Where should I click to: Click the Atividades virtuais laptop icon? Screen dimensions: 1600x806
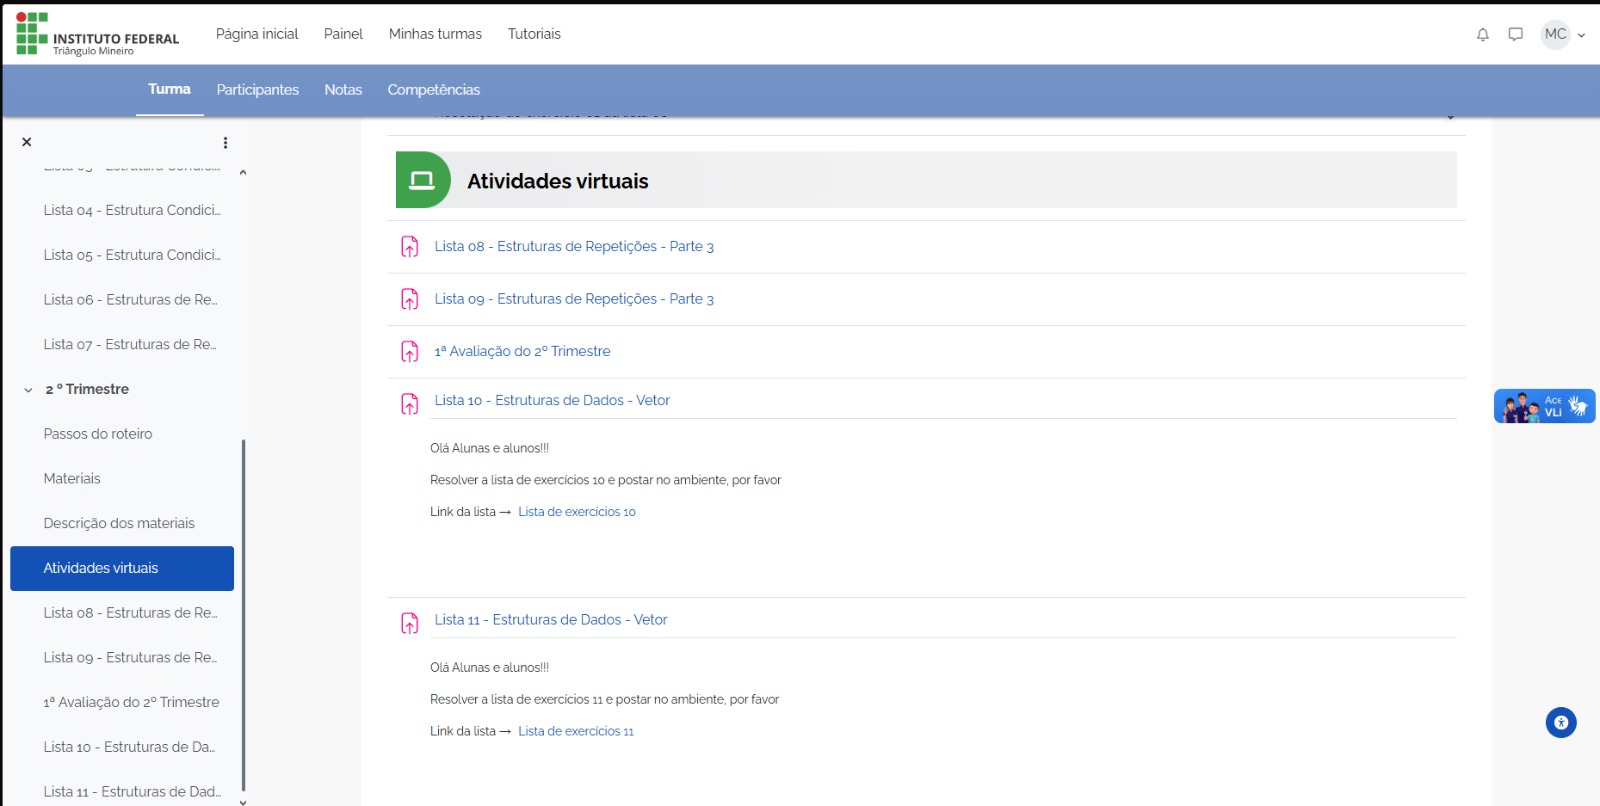pyautogui.click(x=422, y=180)
